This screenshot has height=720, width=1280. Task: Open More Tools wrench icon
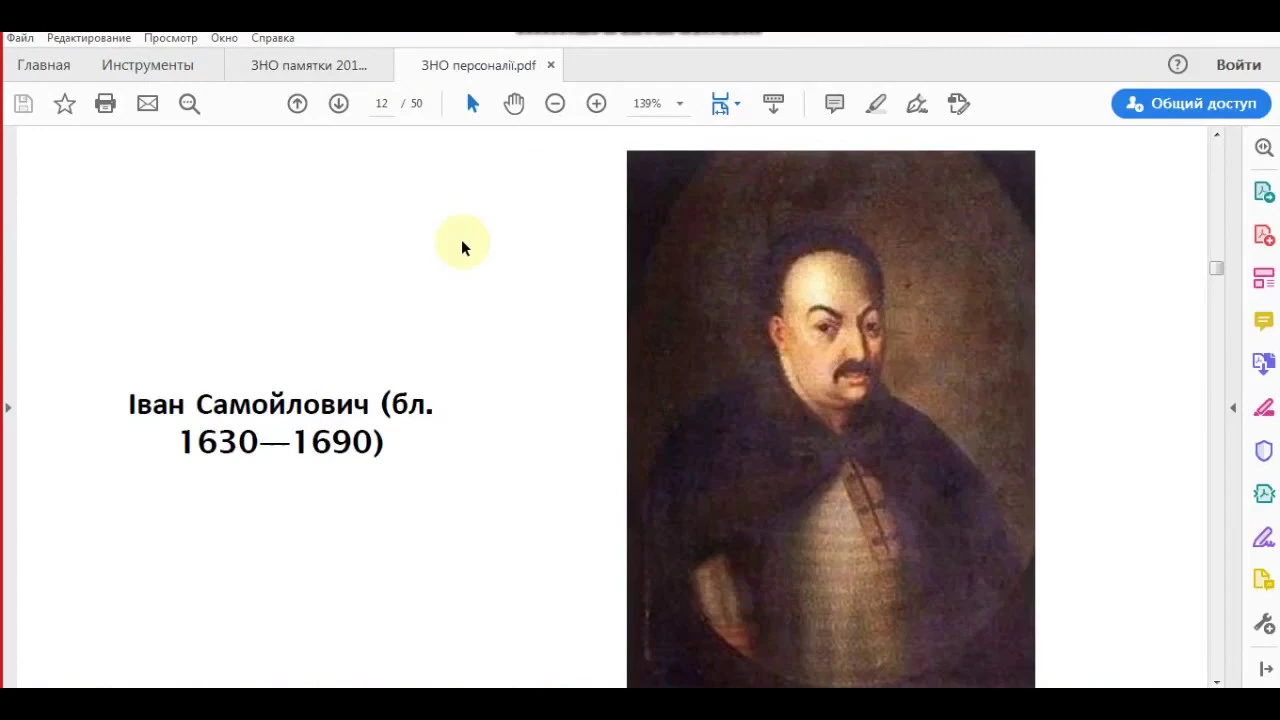click(1264, 625)
